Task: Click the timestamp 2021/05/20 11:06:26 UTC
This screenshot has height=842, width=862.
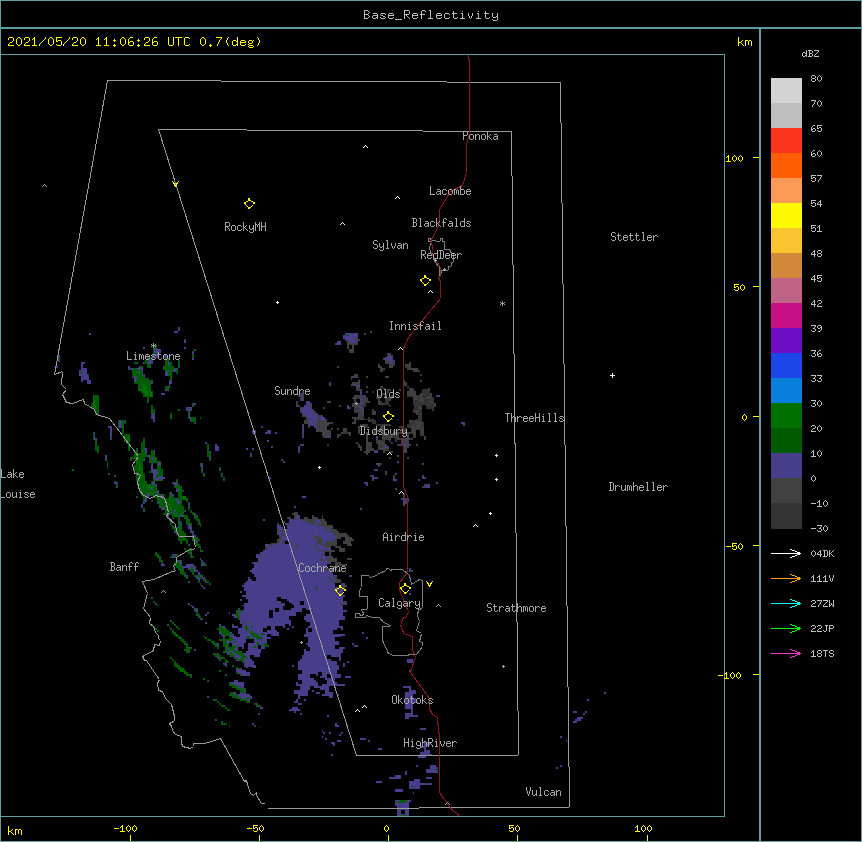Action: 99,42
